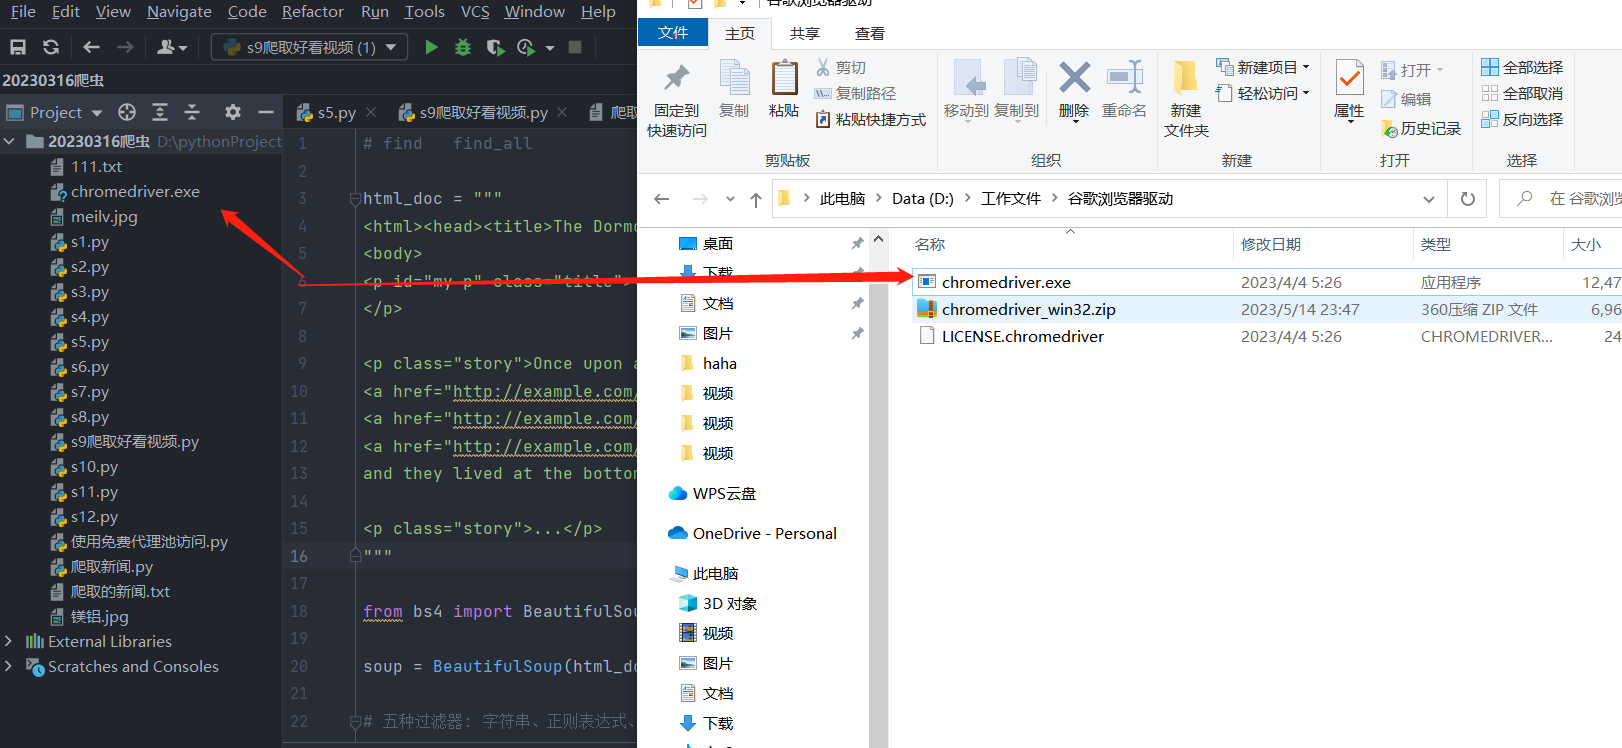Open the Refactor menu in PyCharm
This screenshot has height=748, width=1622.
tap(312, 11)
